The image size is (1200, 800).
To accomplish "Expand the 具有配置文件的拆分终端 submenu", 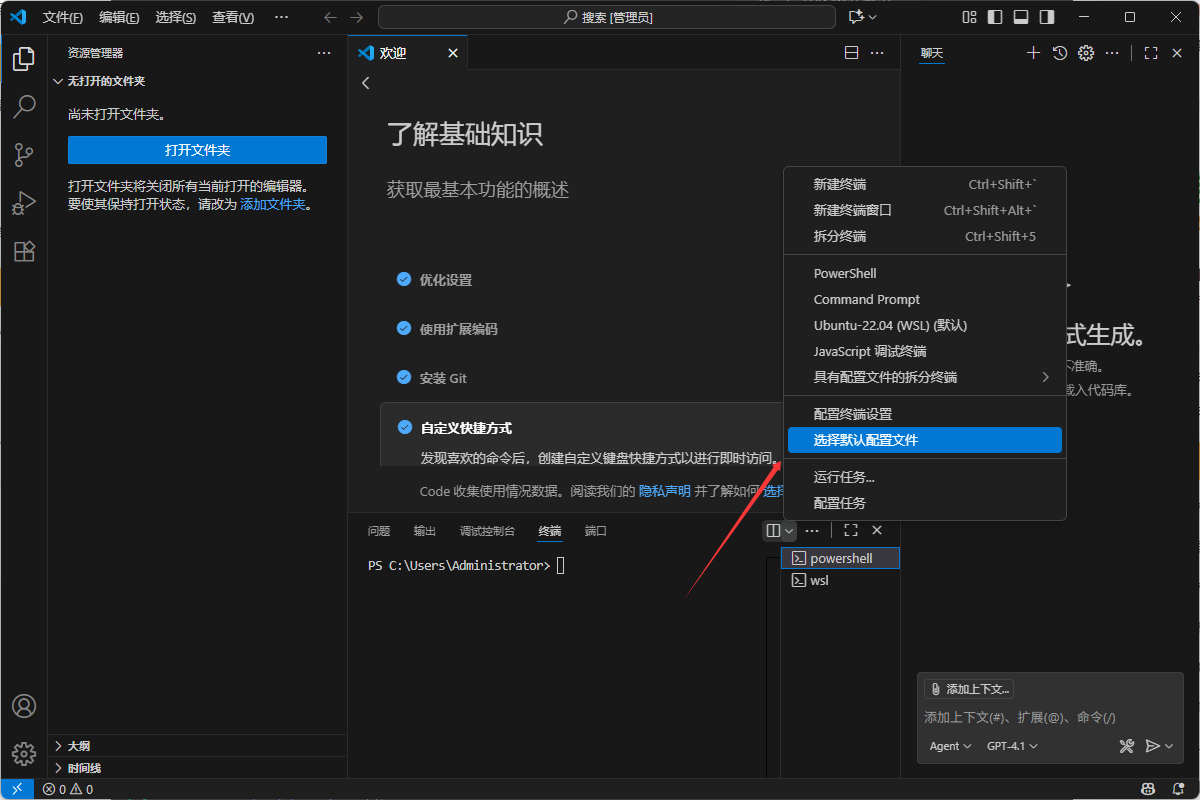I will (924, 377).
